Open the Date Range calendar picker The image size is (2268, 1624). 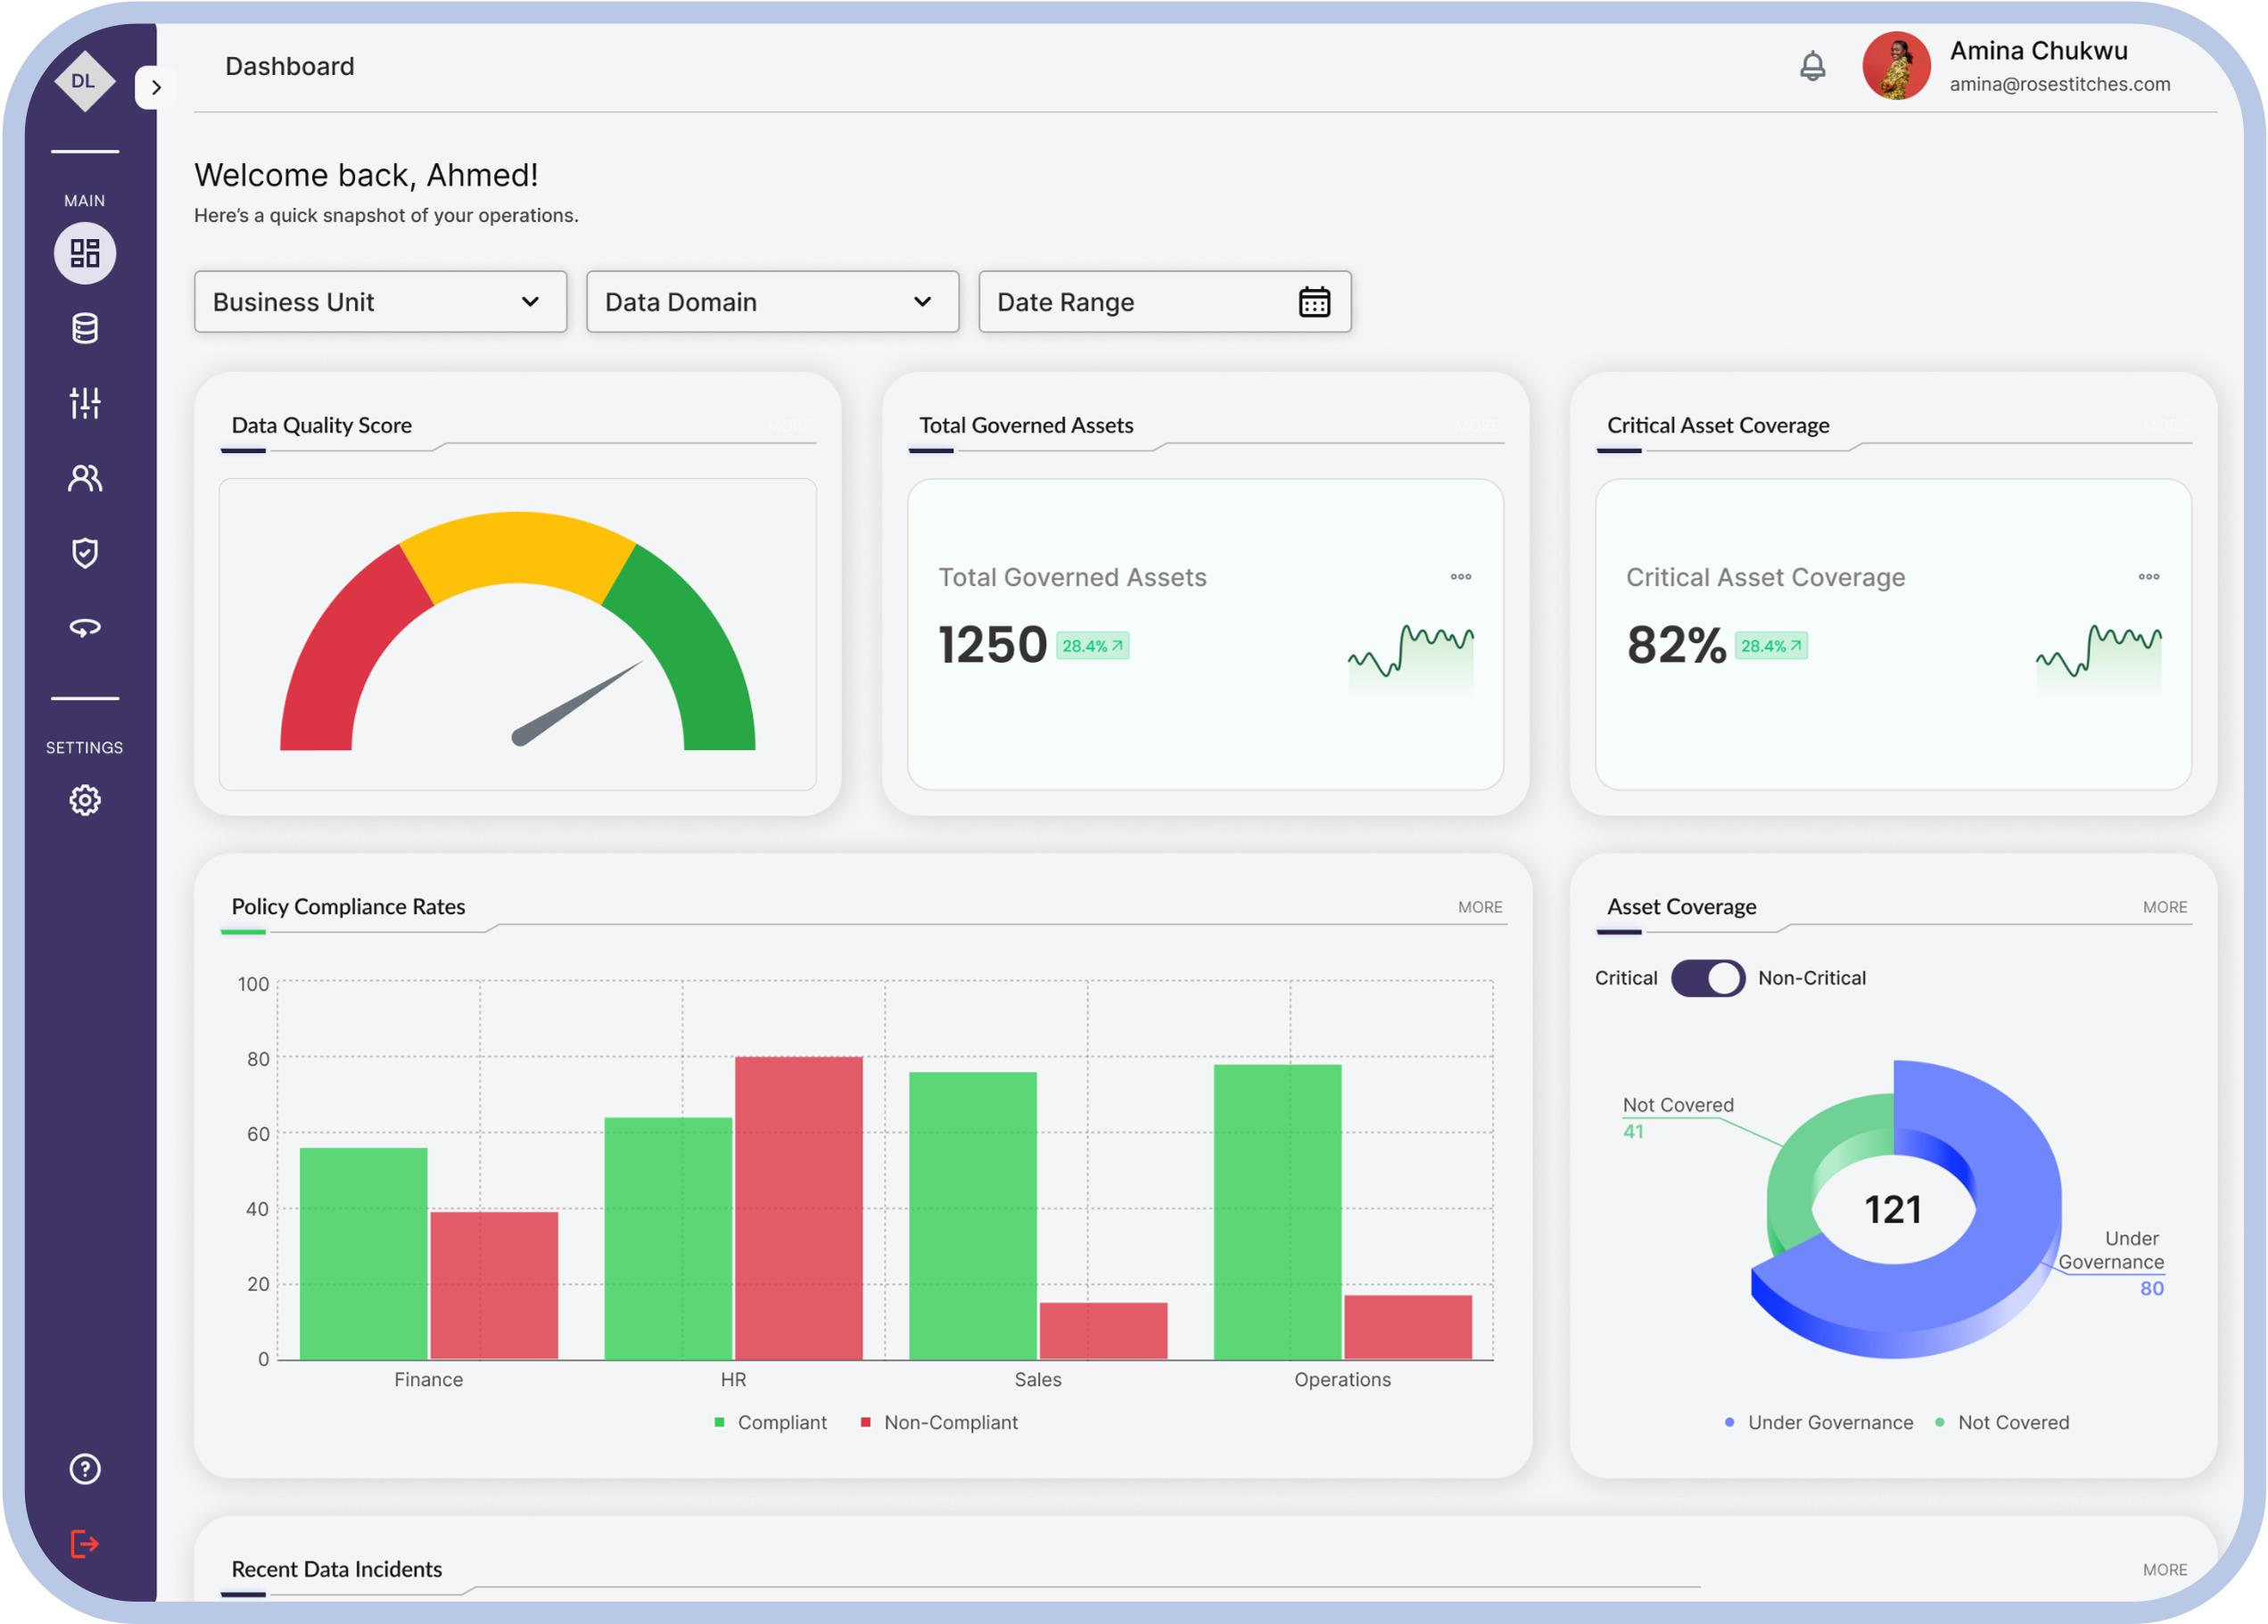(1314, 302)
